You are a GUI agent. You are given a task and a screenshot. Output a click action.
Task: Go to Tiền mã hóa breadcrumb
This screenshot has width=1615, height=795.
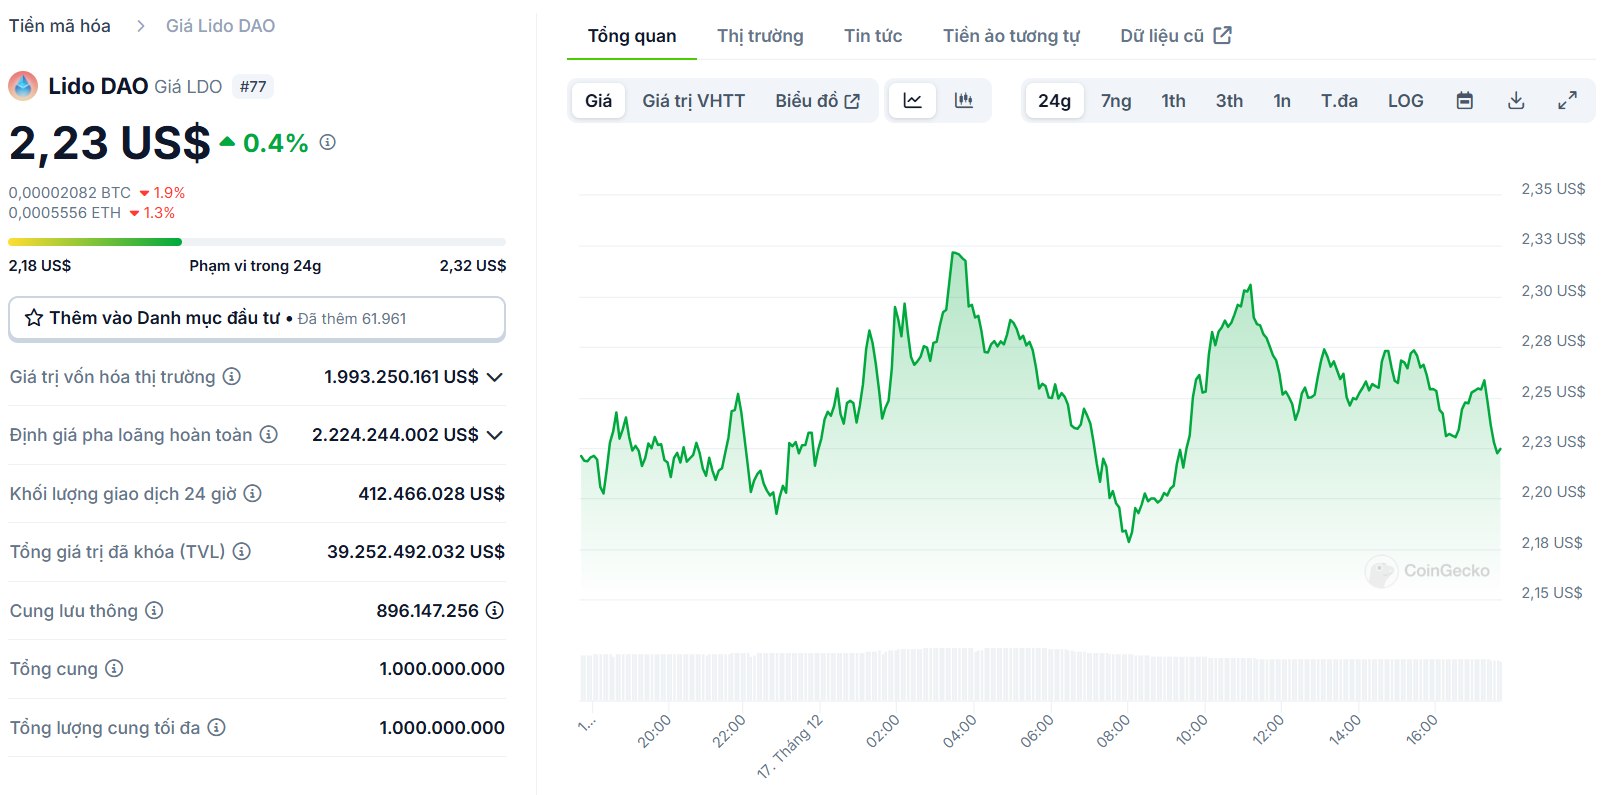click(x=60, y=26)
